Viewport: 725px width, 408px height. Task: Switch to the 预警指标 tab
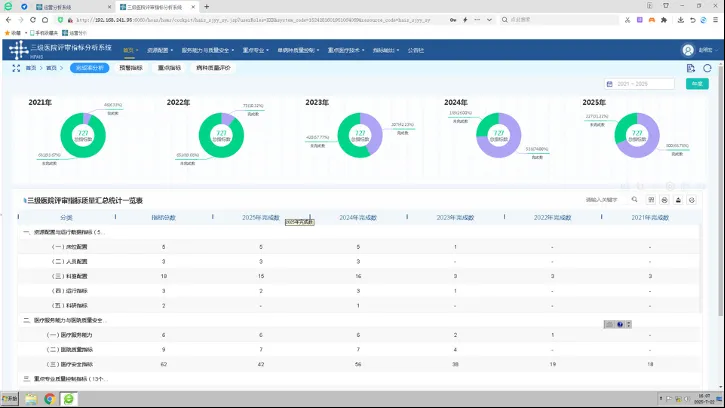[x=131, y=68]
